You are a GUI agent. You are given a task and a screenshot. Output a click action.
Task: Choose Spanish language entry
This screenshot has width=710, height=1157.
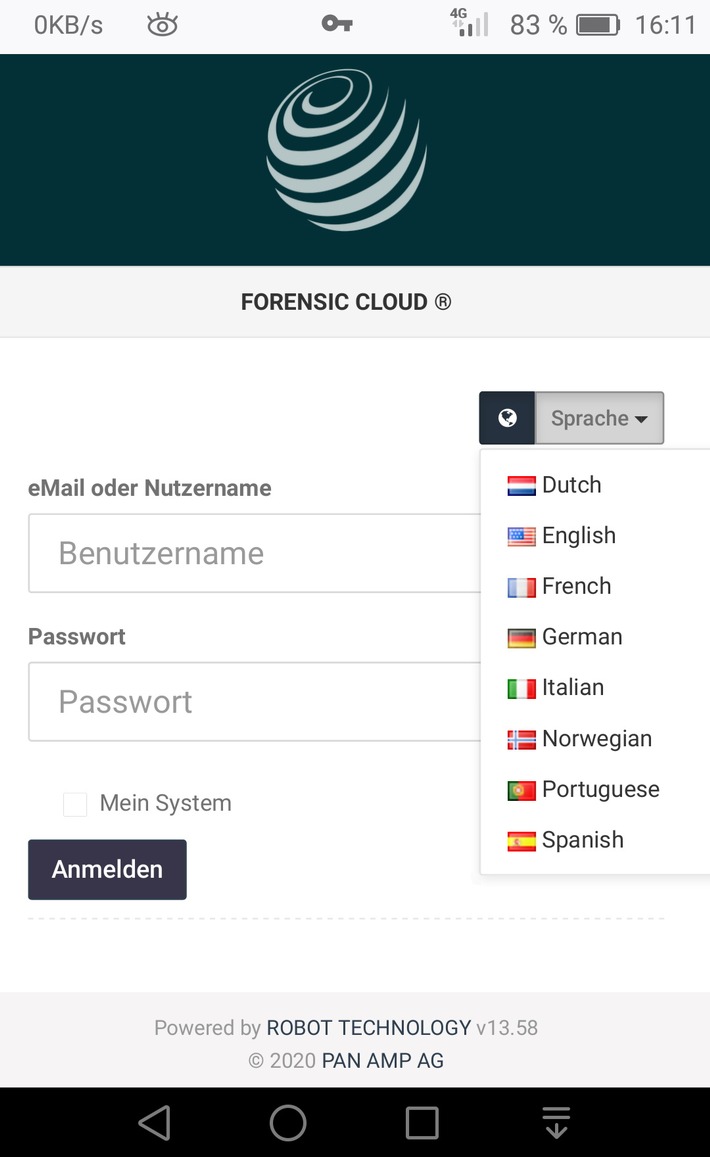coord(582,840)
